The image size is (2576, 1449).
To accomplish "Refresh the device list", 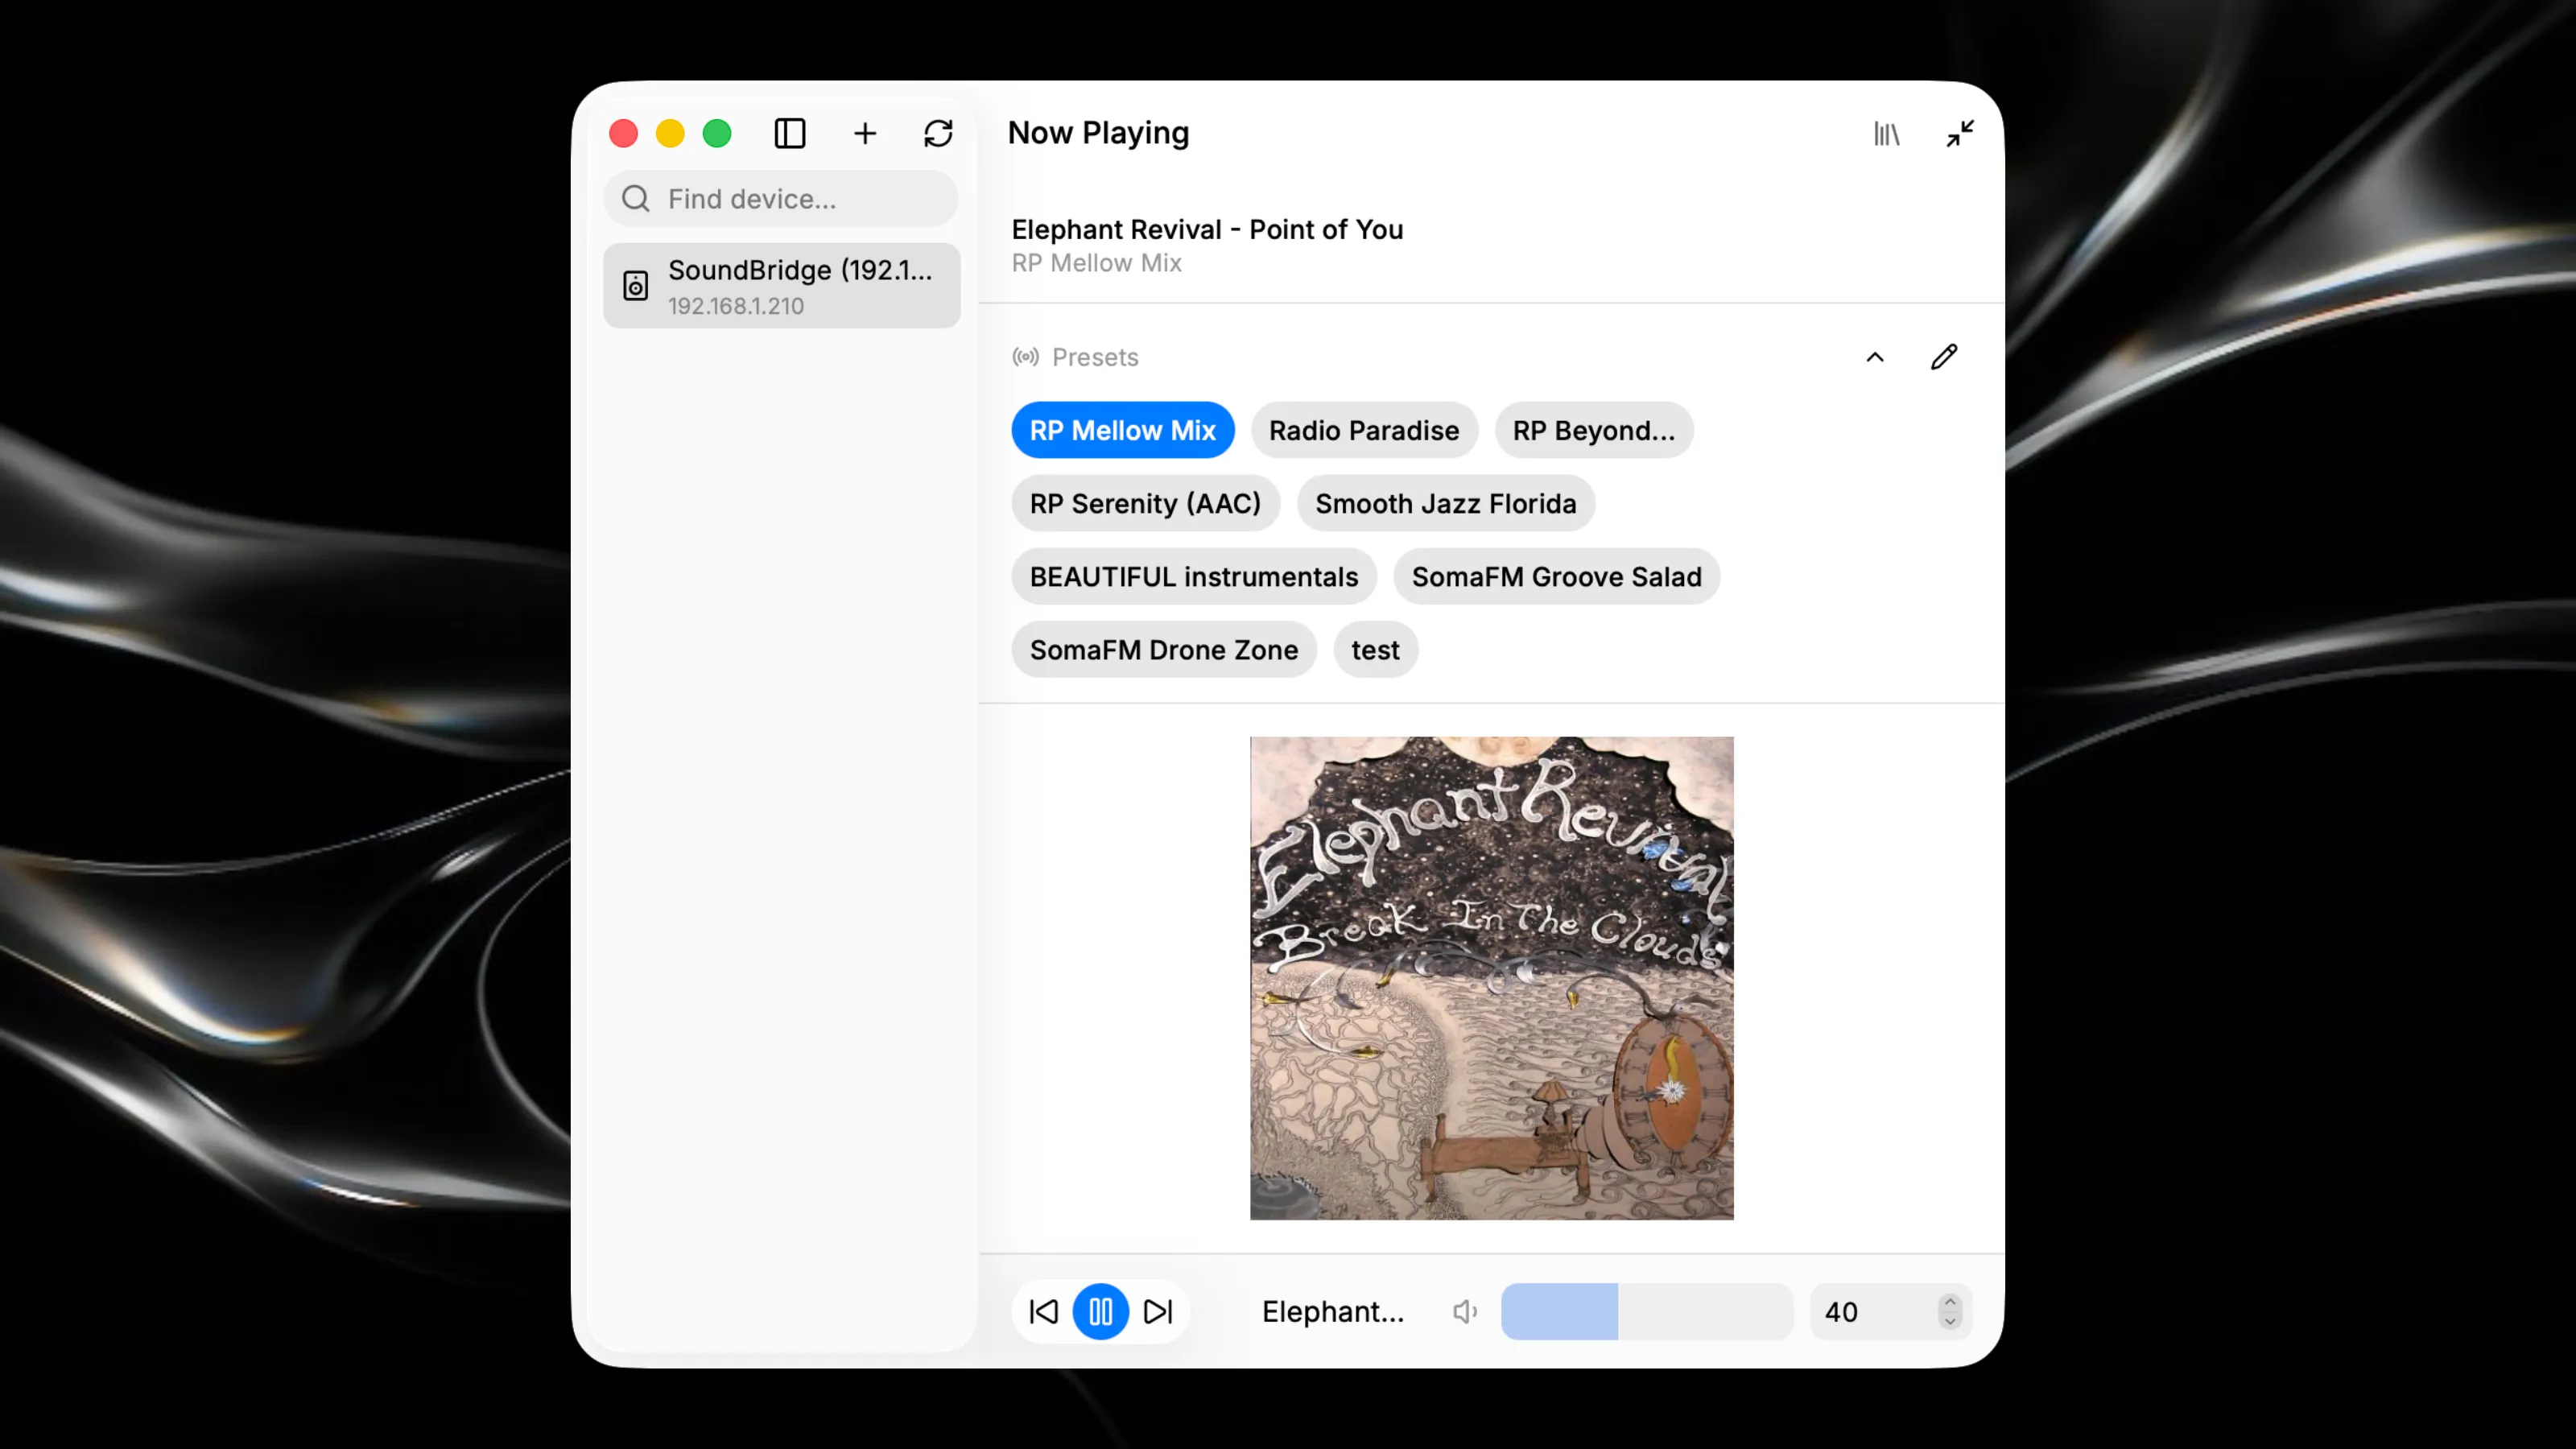I will pyautogui.click(x=938, y=133).
